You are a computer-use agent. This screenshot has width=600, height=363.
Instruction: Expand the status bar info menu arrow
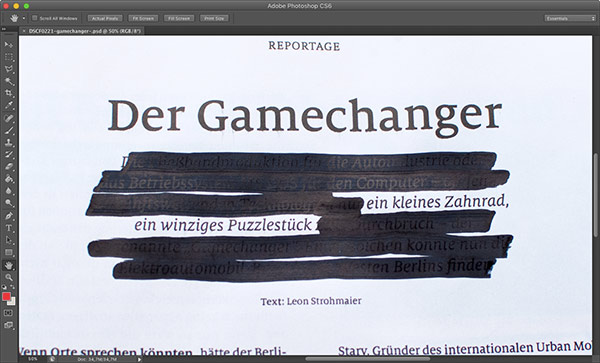[x=139, y=359]
